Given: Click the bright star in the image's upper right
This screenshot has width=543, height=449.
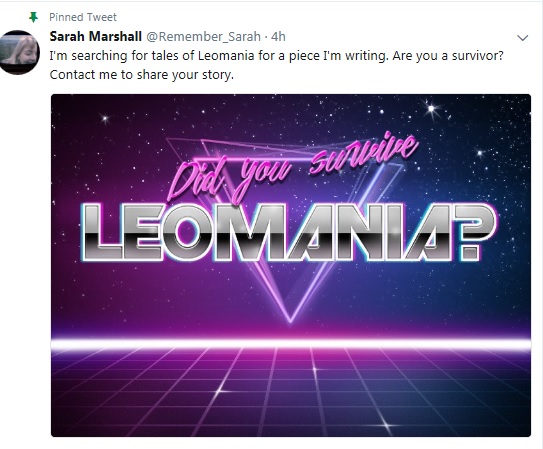Looking at the screenshot, I should point(431,108).
